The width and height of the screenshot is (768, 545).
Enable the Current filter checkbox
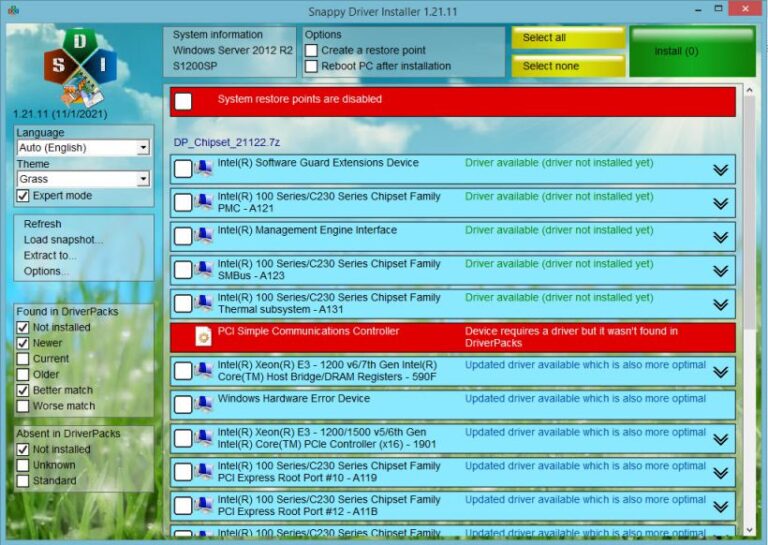23,359
